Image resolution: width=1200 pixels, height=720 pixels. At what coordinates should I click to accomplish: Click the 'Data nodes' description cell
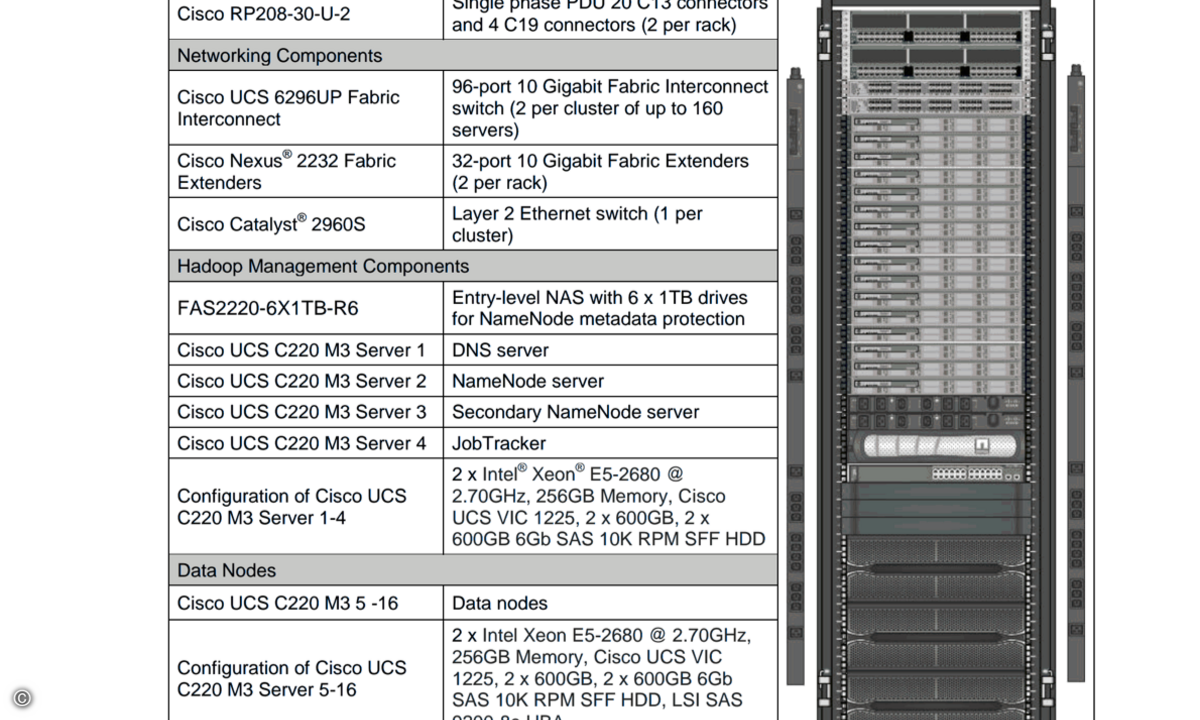610,603
